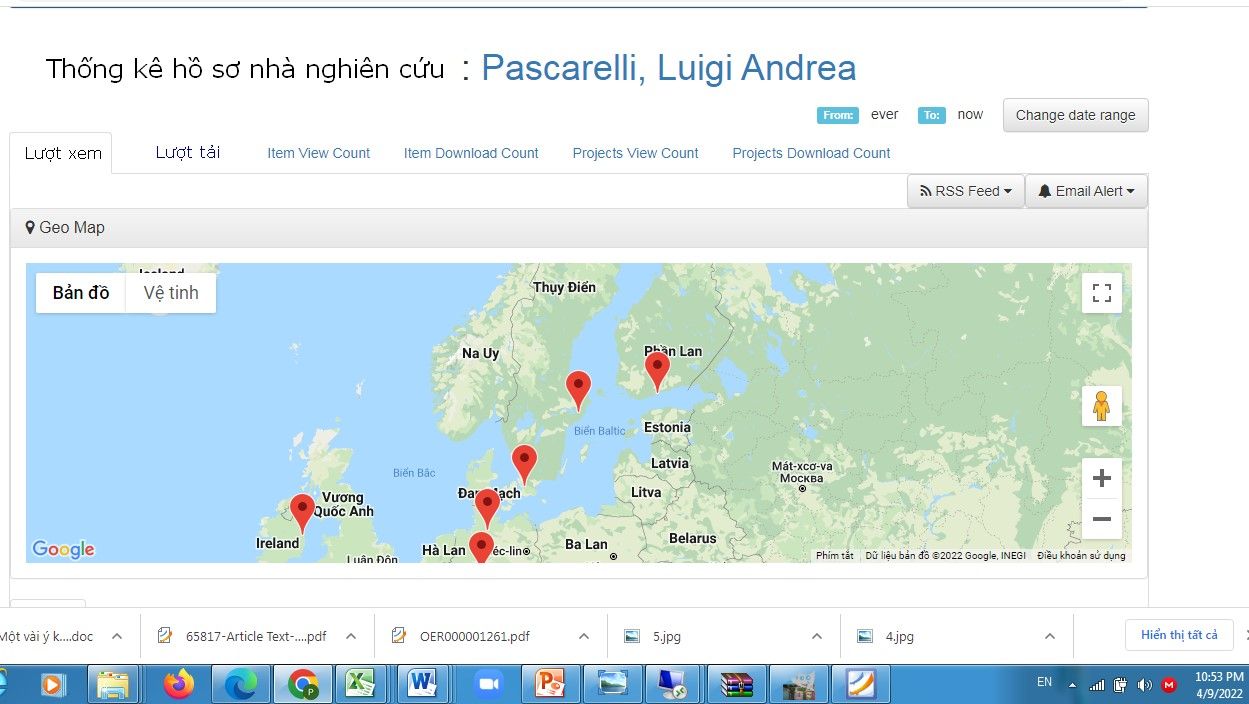This screenshot has height=704, width=1249.
Task: Click Change date range button
Action: click(x=1075, y=115)
